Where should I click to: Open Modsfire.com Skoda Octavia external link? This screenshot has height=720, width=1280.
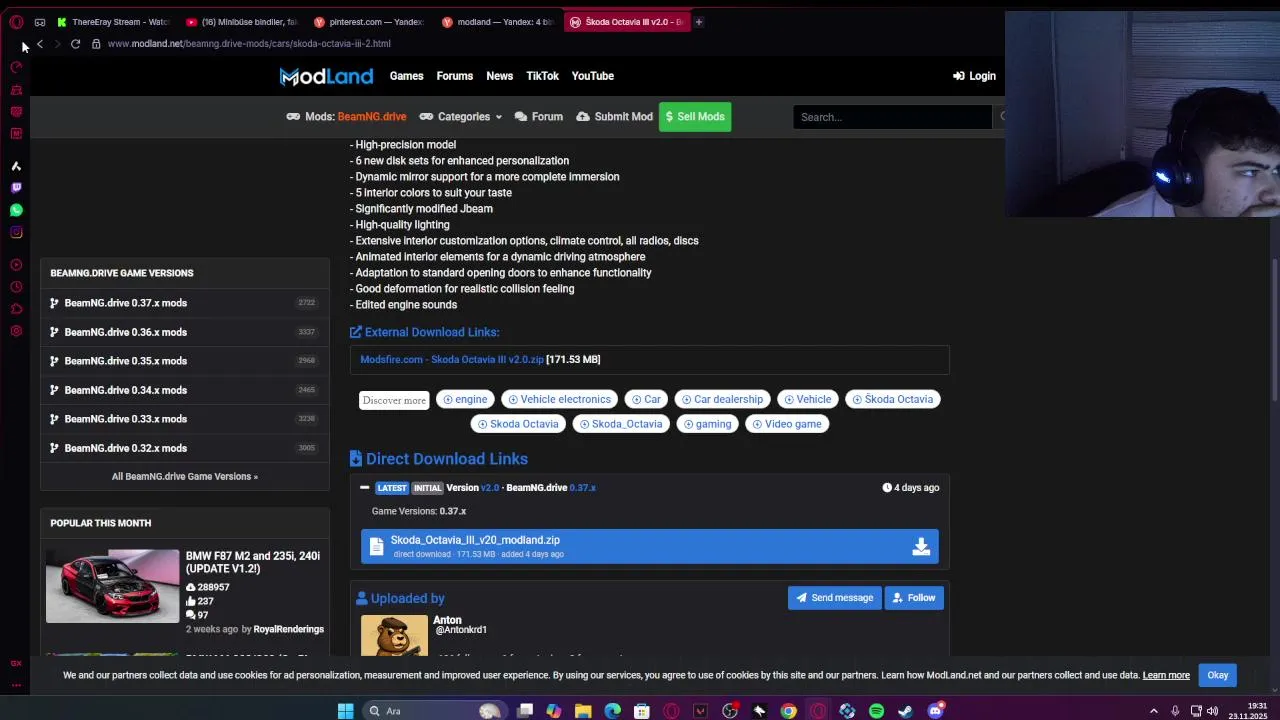[452, 359]
